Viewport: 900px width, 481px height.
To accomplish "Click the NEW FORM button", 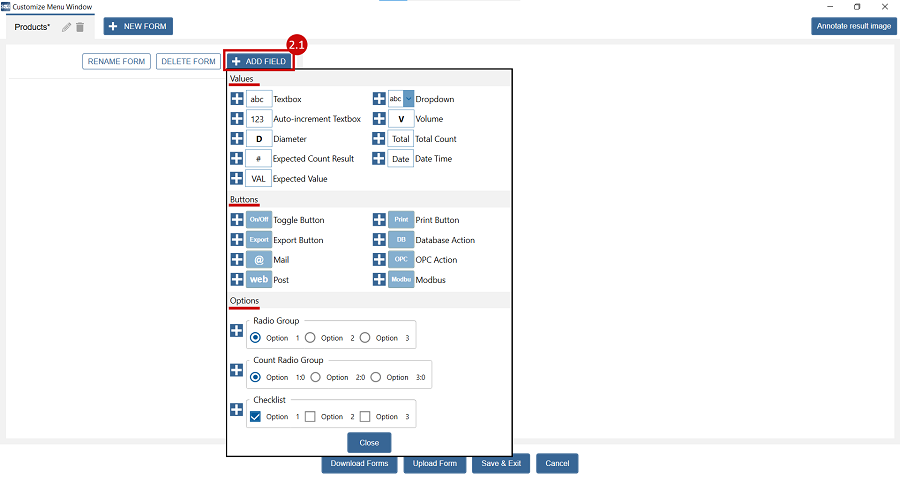I will tap(138, 26).
